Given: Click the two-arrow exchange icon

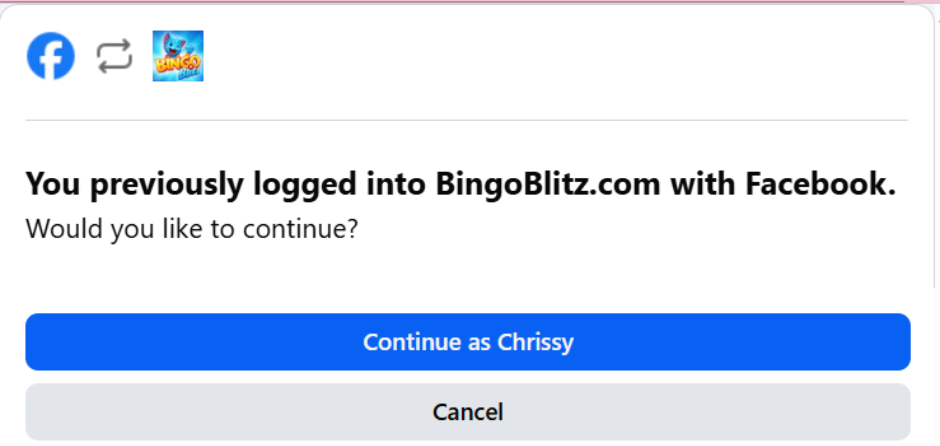Looking at the screenshot, I should tap(114, 57).
